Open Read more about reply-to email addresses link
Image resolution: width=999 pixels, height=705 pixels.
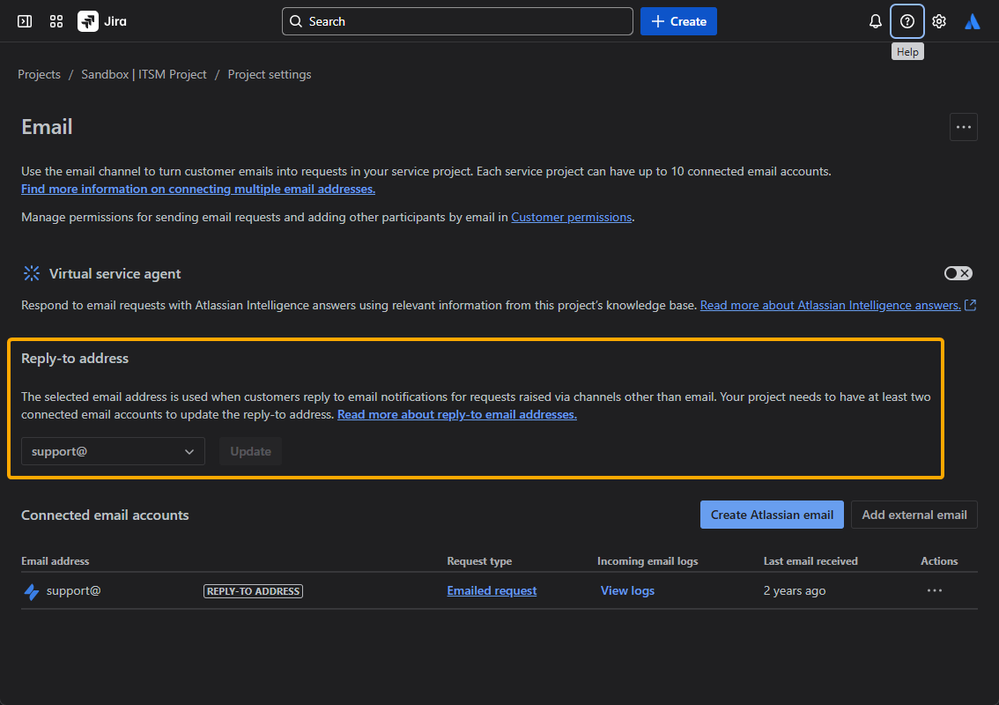point(457,415)
